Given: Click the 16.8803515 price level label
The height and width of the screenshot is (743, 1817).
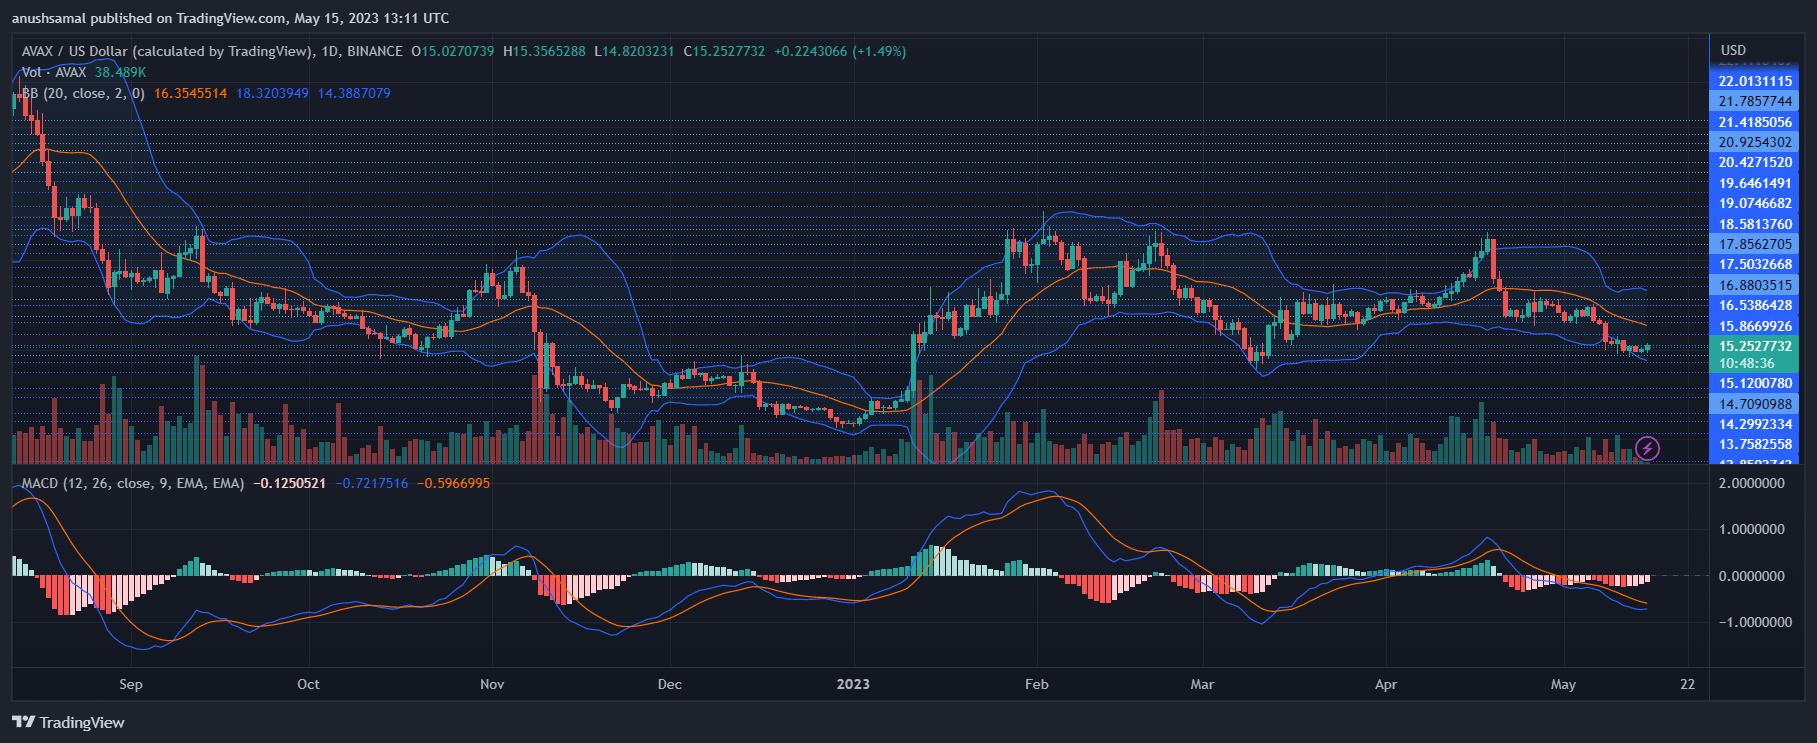Looking at the screenshot, I should [1755, 285].
